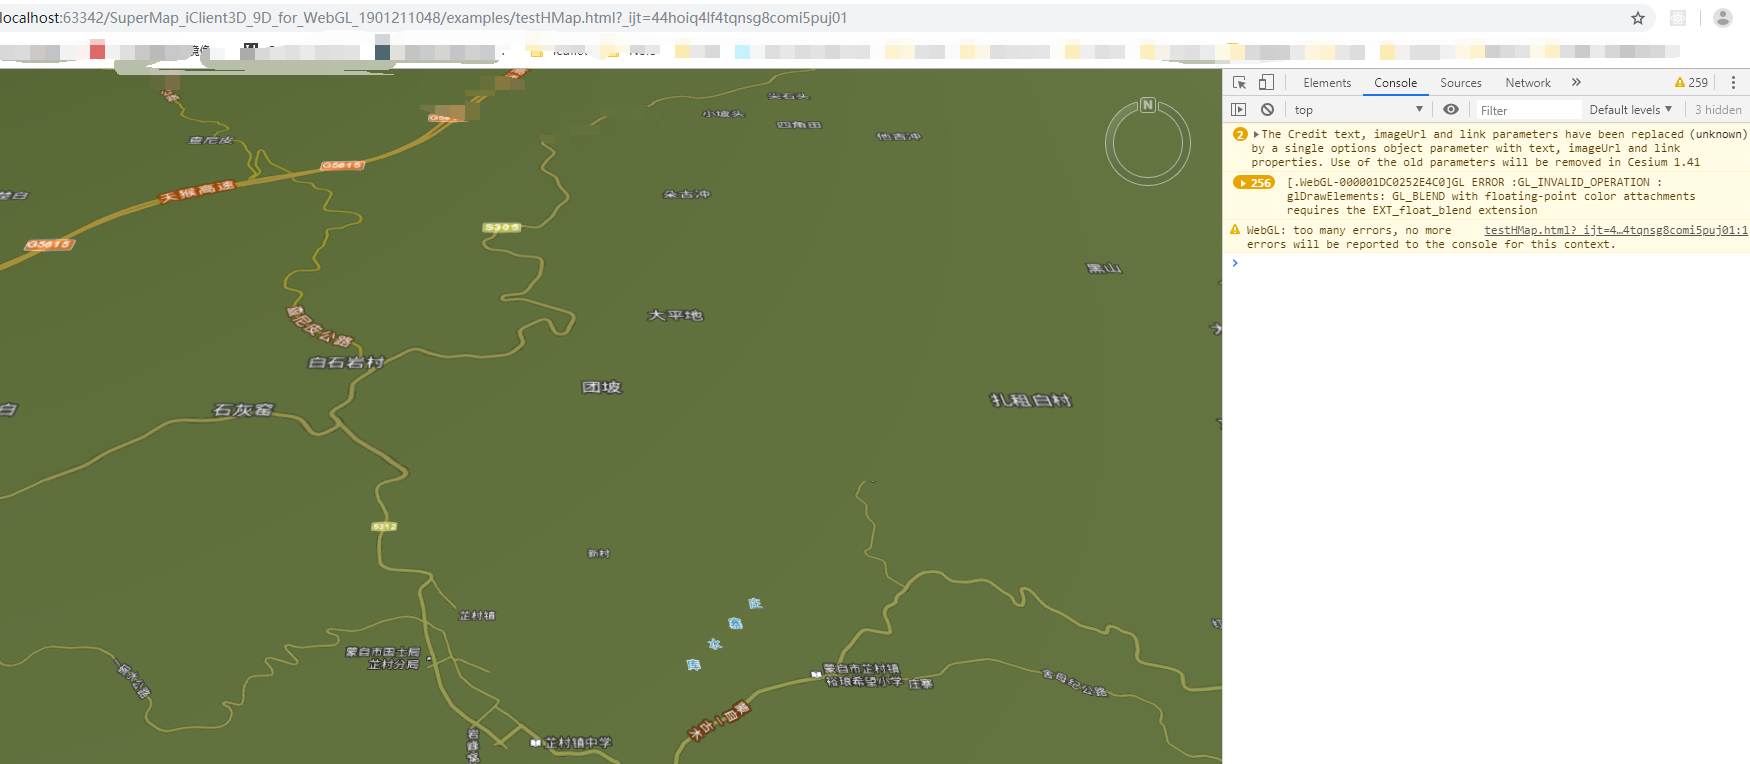
Task: Click the 扎租白村 map label
Action: point(1031,400)
